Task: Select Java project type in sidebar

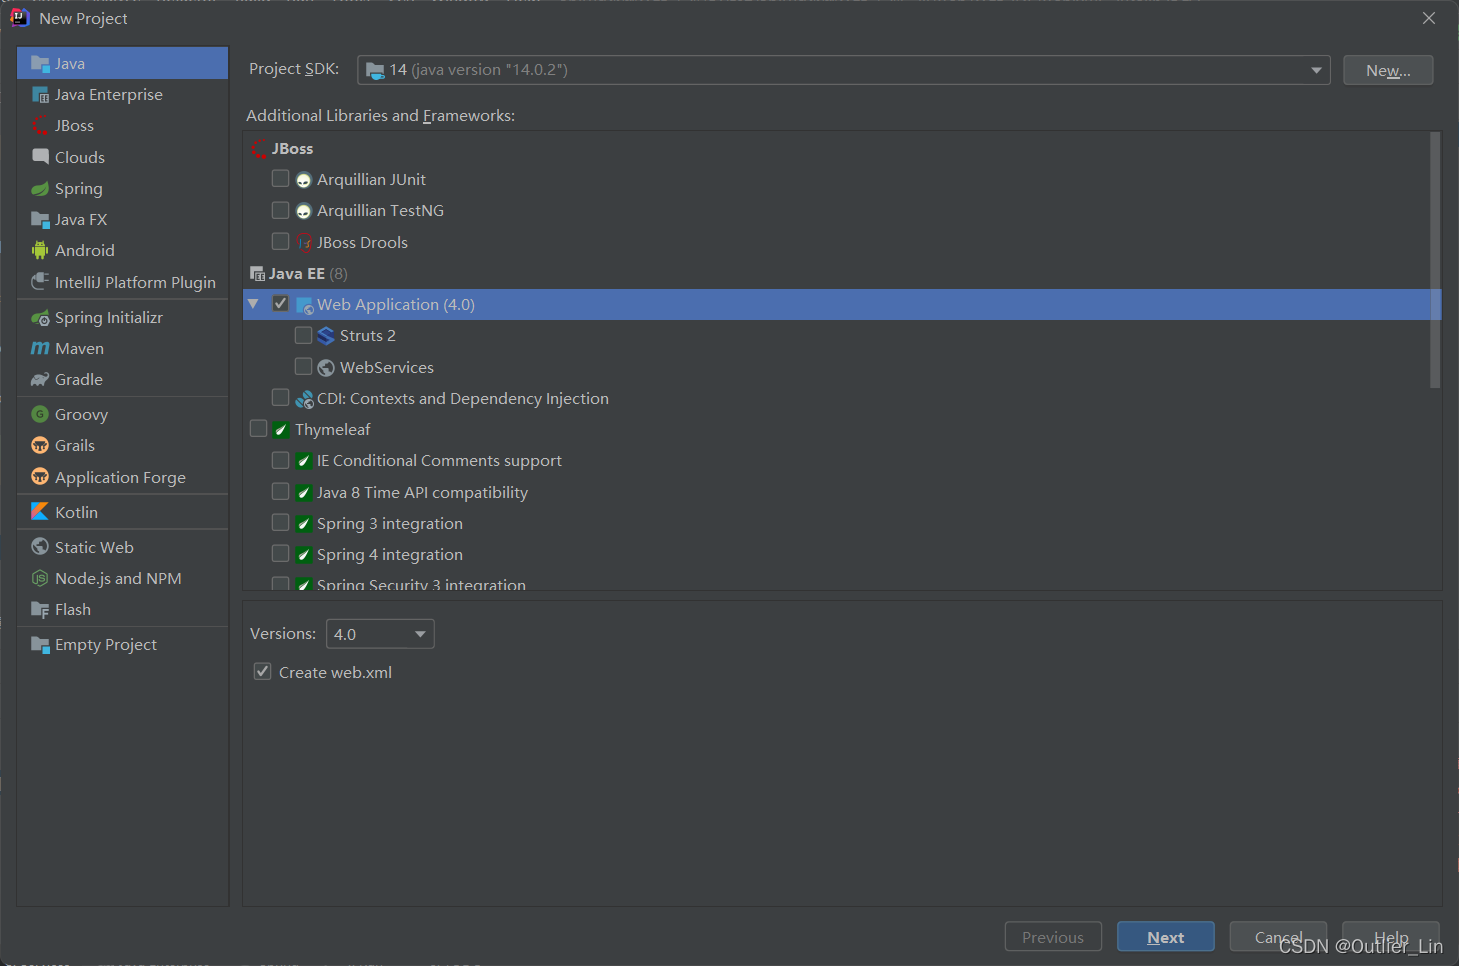Action: click(123, 63)
